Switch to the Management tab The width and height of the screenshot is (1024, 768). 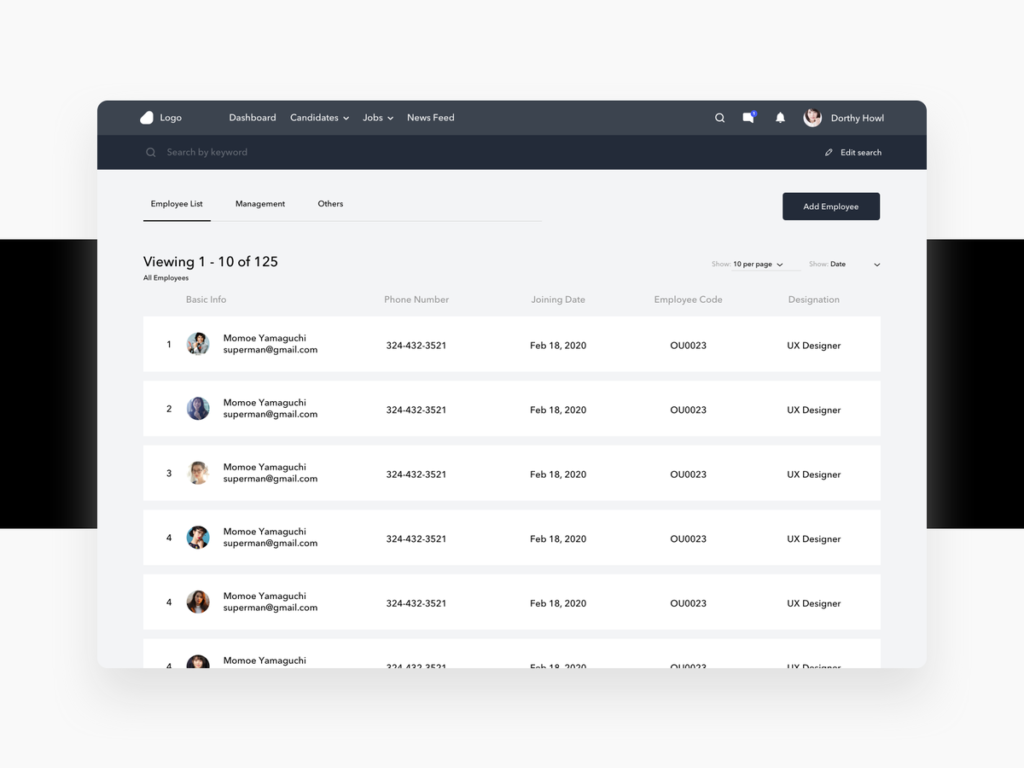tap(260, 203)
